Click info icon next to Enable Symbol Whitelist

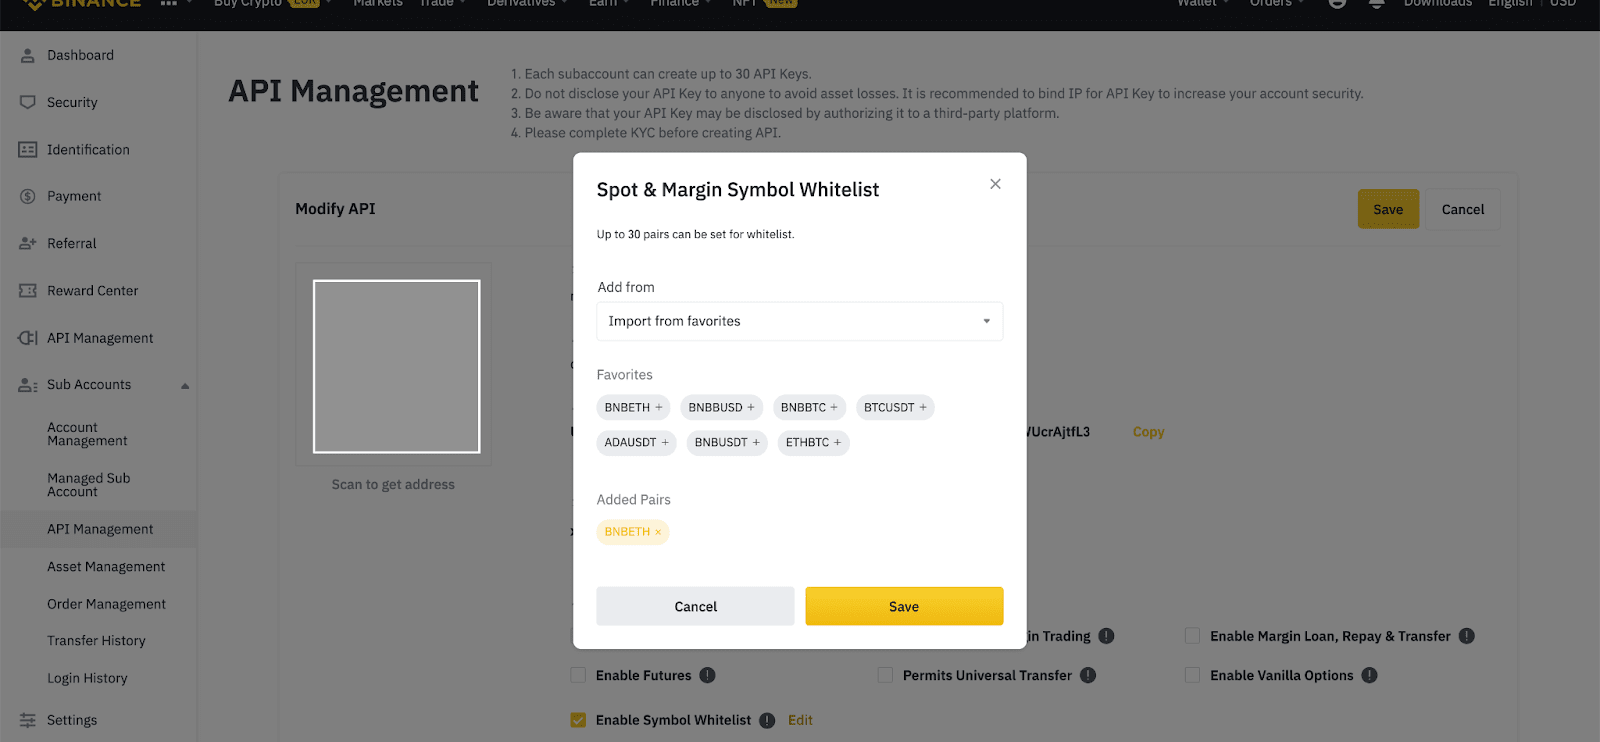point(767,720)
